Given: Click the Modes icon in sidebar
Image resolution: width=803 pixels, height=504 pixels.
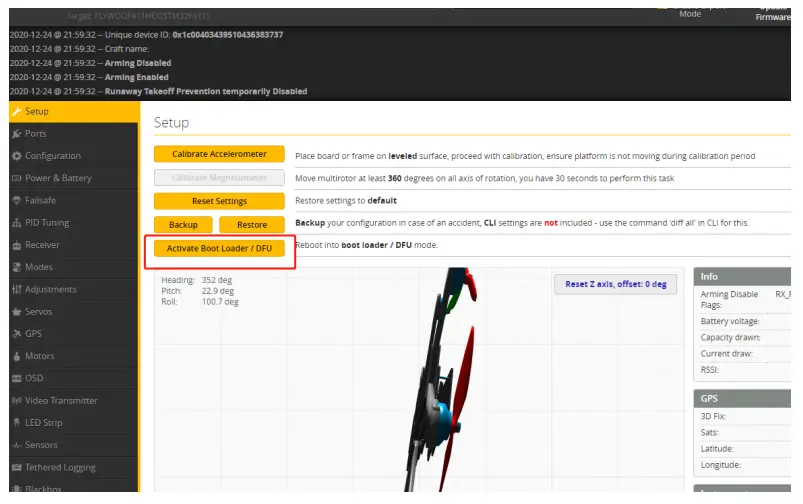Looking at the screenshot, I should click(16, 267).
